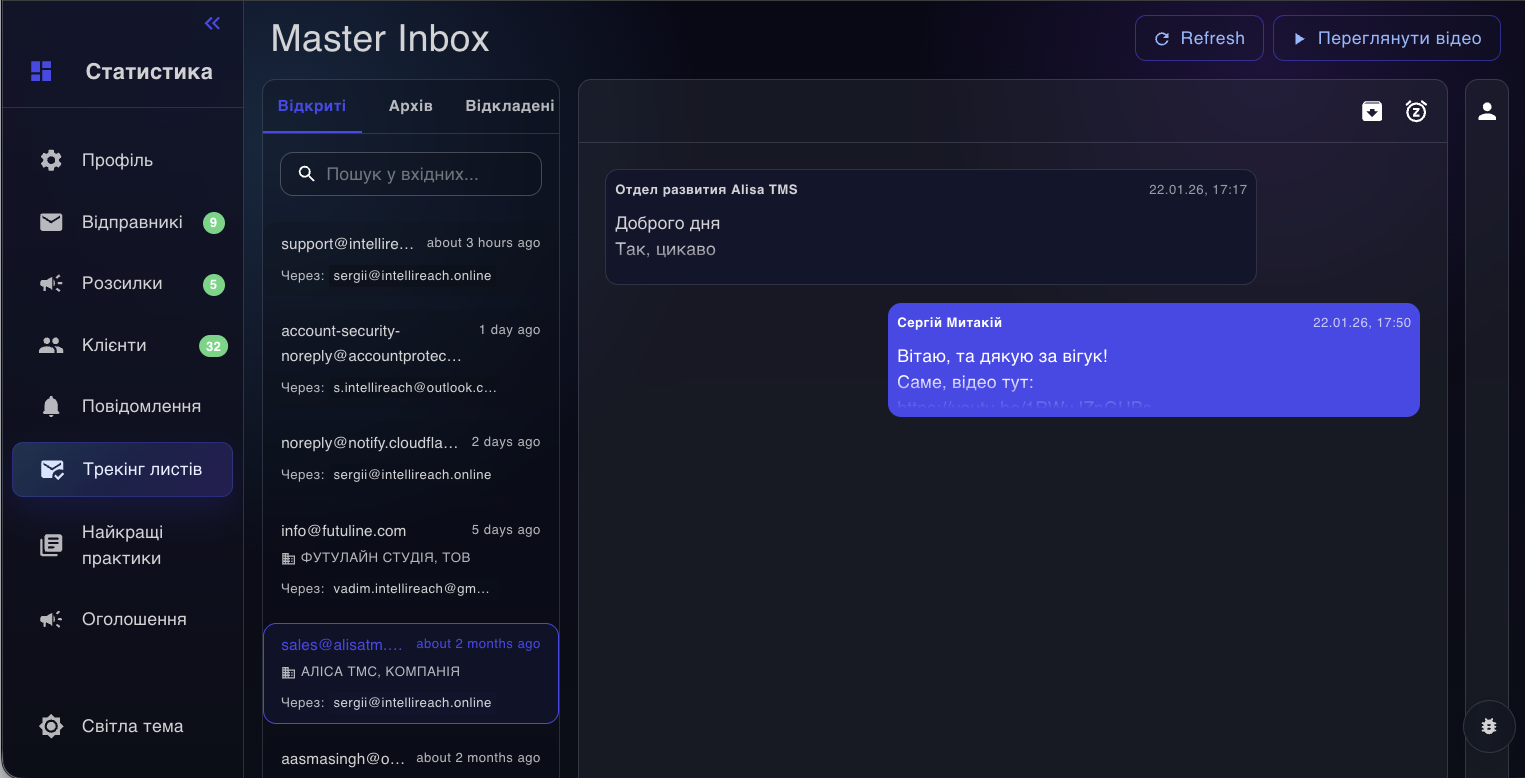Click the green 9 badge next to Відправники
Screen dimensions: 1525x778
(x=214, y=223)
